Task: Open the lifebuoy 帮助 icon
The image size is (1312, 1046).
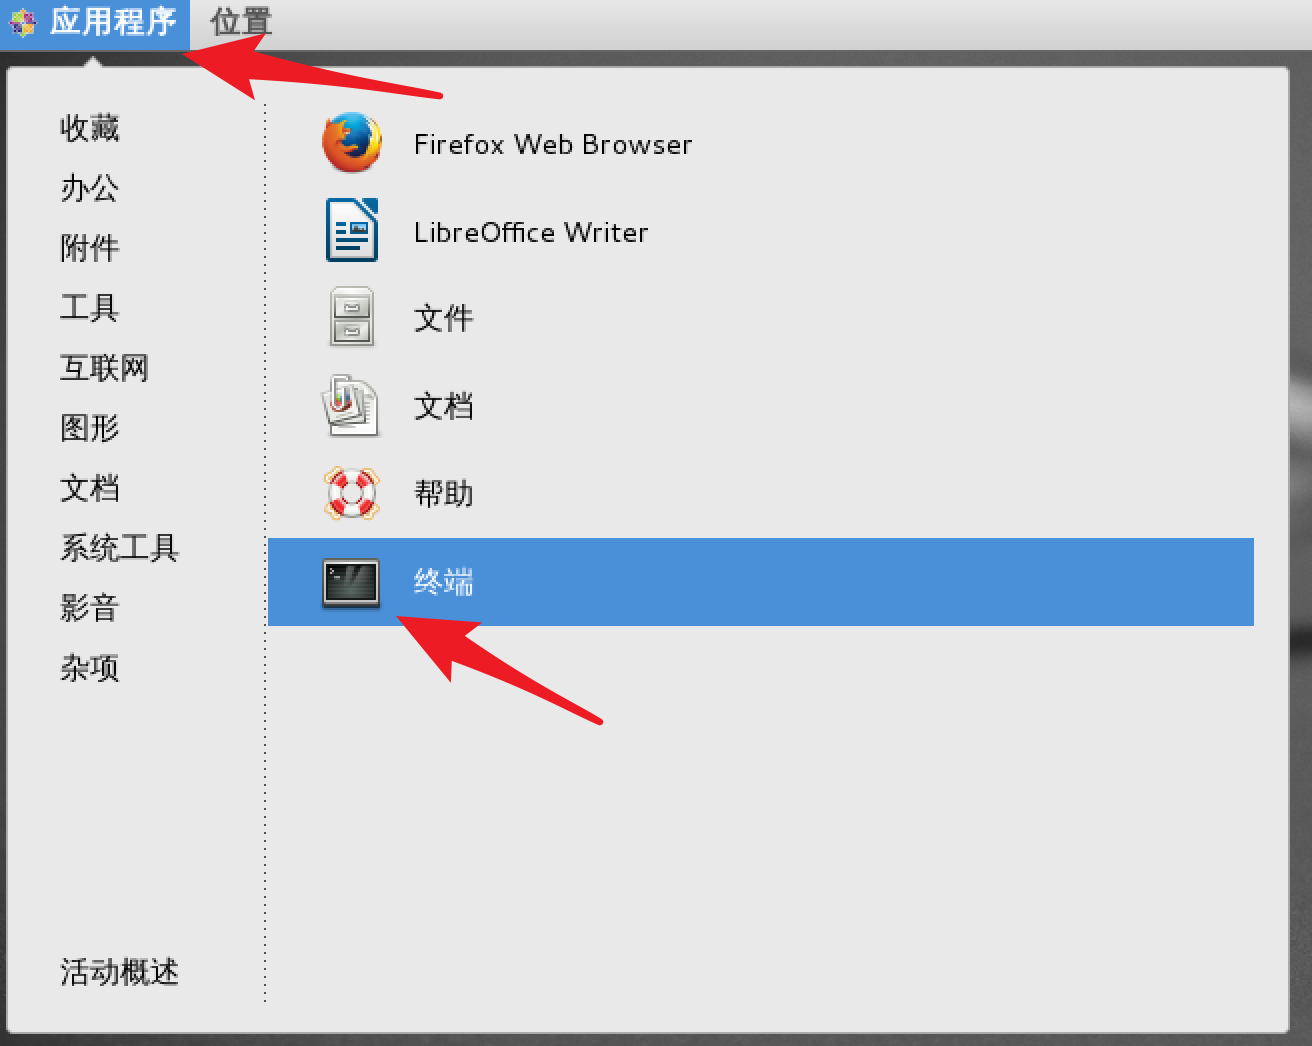Action: 352,493
